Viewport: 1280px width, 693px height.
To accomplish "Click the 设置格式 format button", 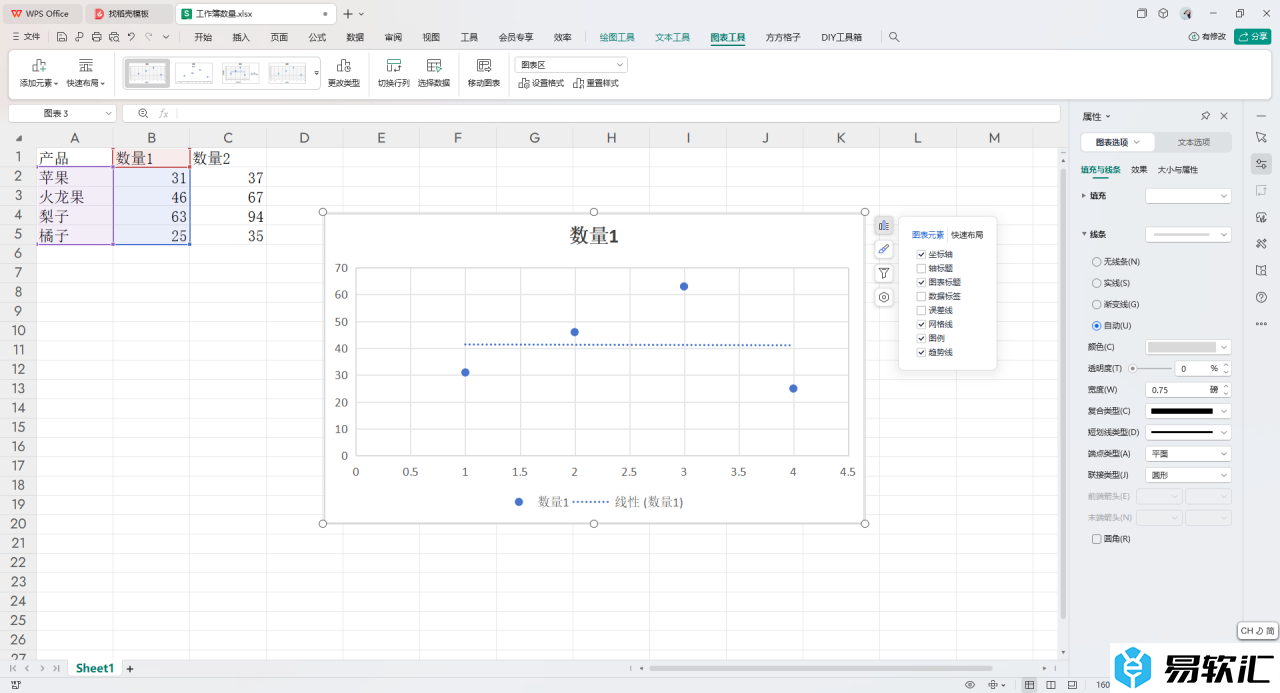I will [x=541, y=83].
